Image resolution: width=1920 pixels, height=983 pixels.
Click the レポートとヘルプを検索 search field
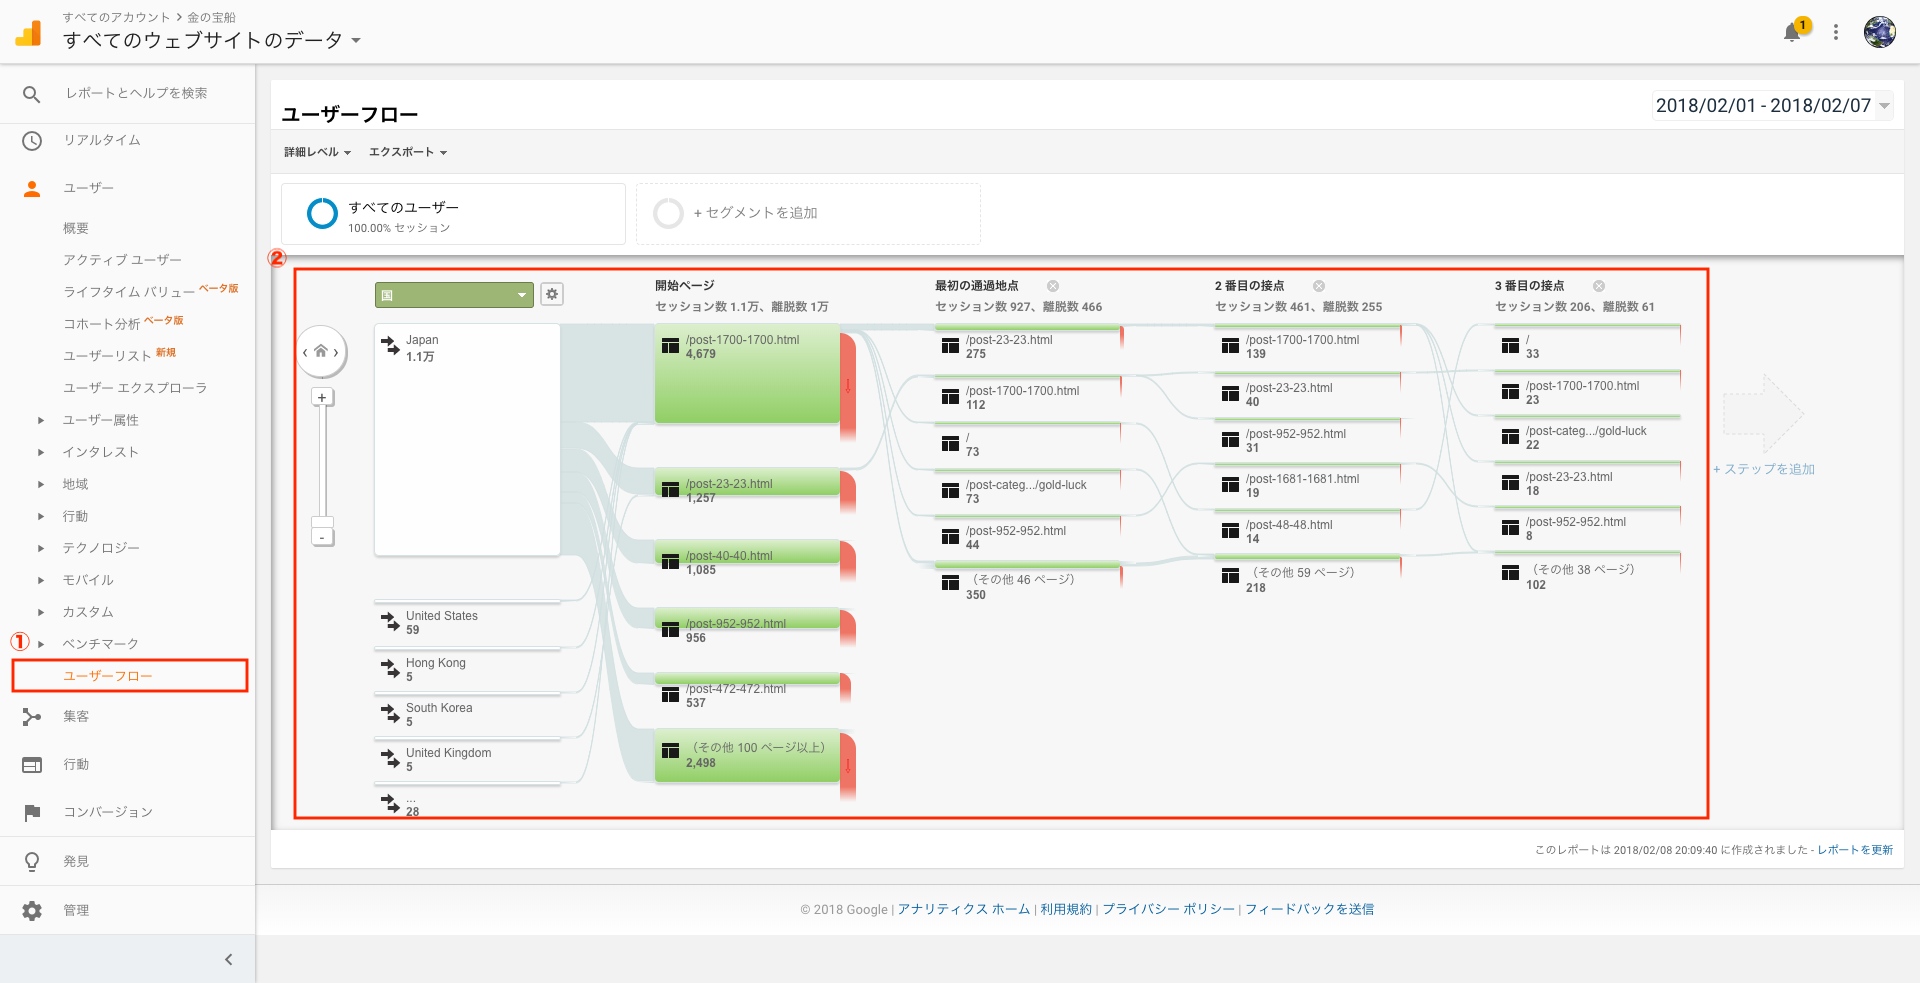[x=137, y=93]
